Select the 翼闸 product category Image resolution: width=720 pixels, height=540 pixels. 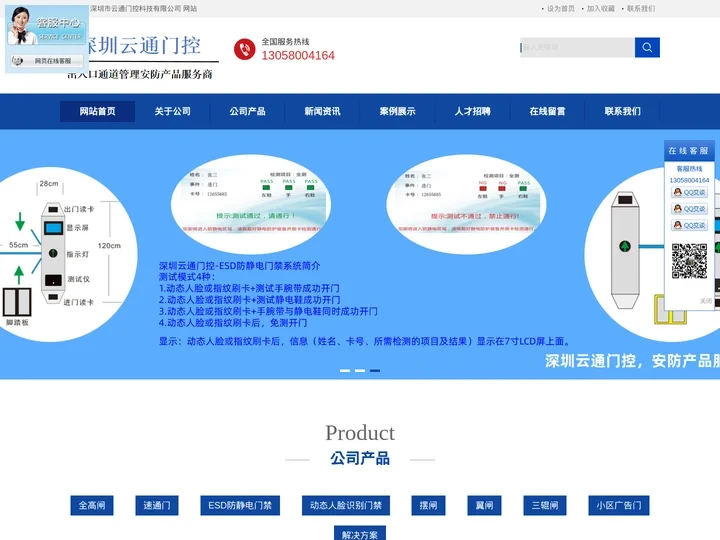click(x=484, y=506)
